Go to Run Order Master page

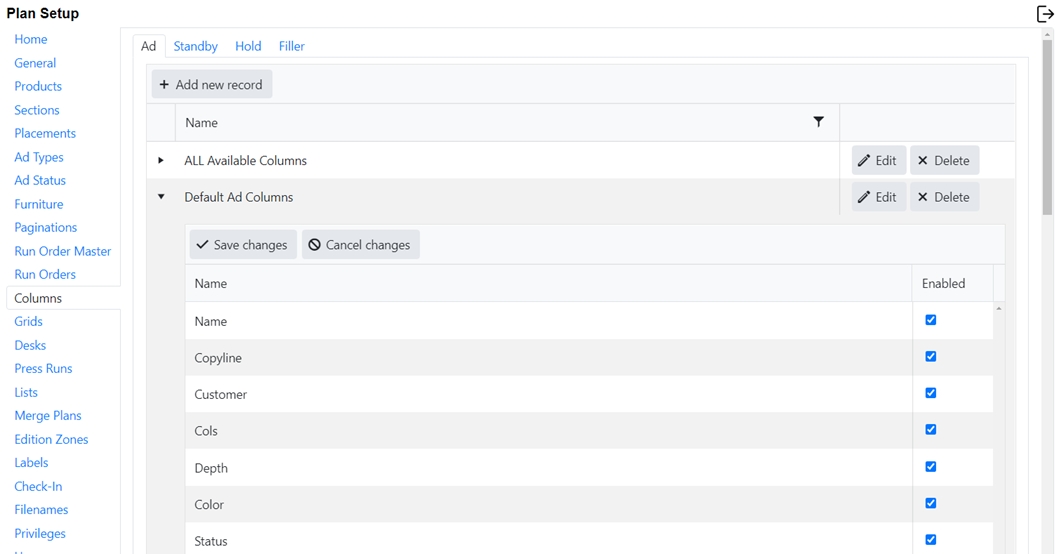(x=62, y=251)
